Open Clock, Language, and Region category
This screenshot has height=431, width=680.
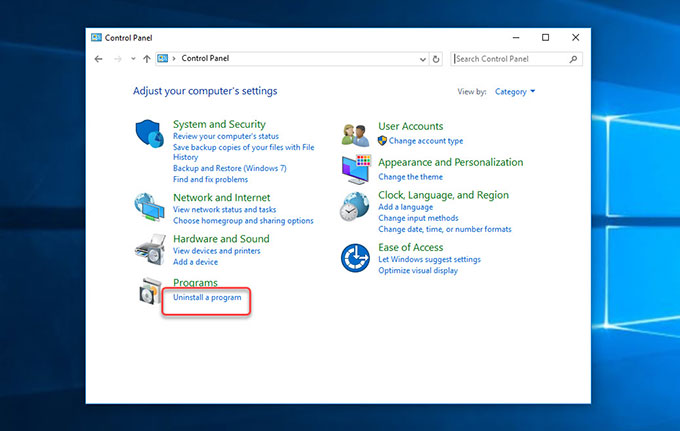[443, 195]
